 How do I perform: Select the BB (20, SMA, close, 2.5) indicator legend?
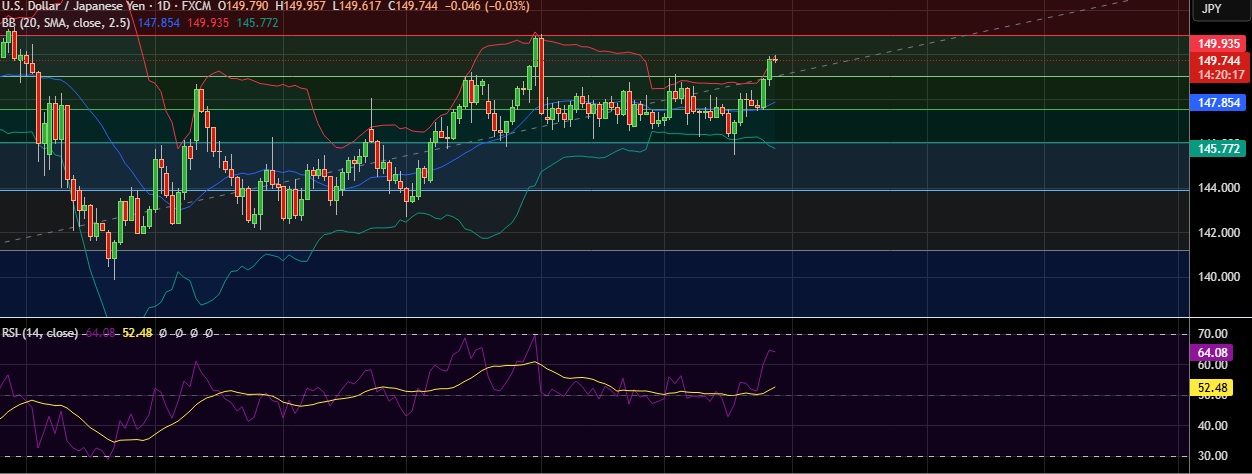tap(65, 23)
